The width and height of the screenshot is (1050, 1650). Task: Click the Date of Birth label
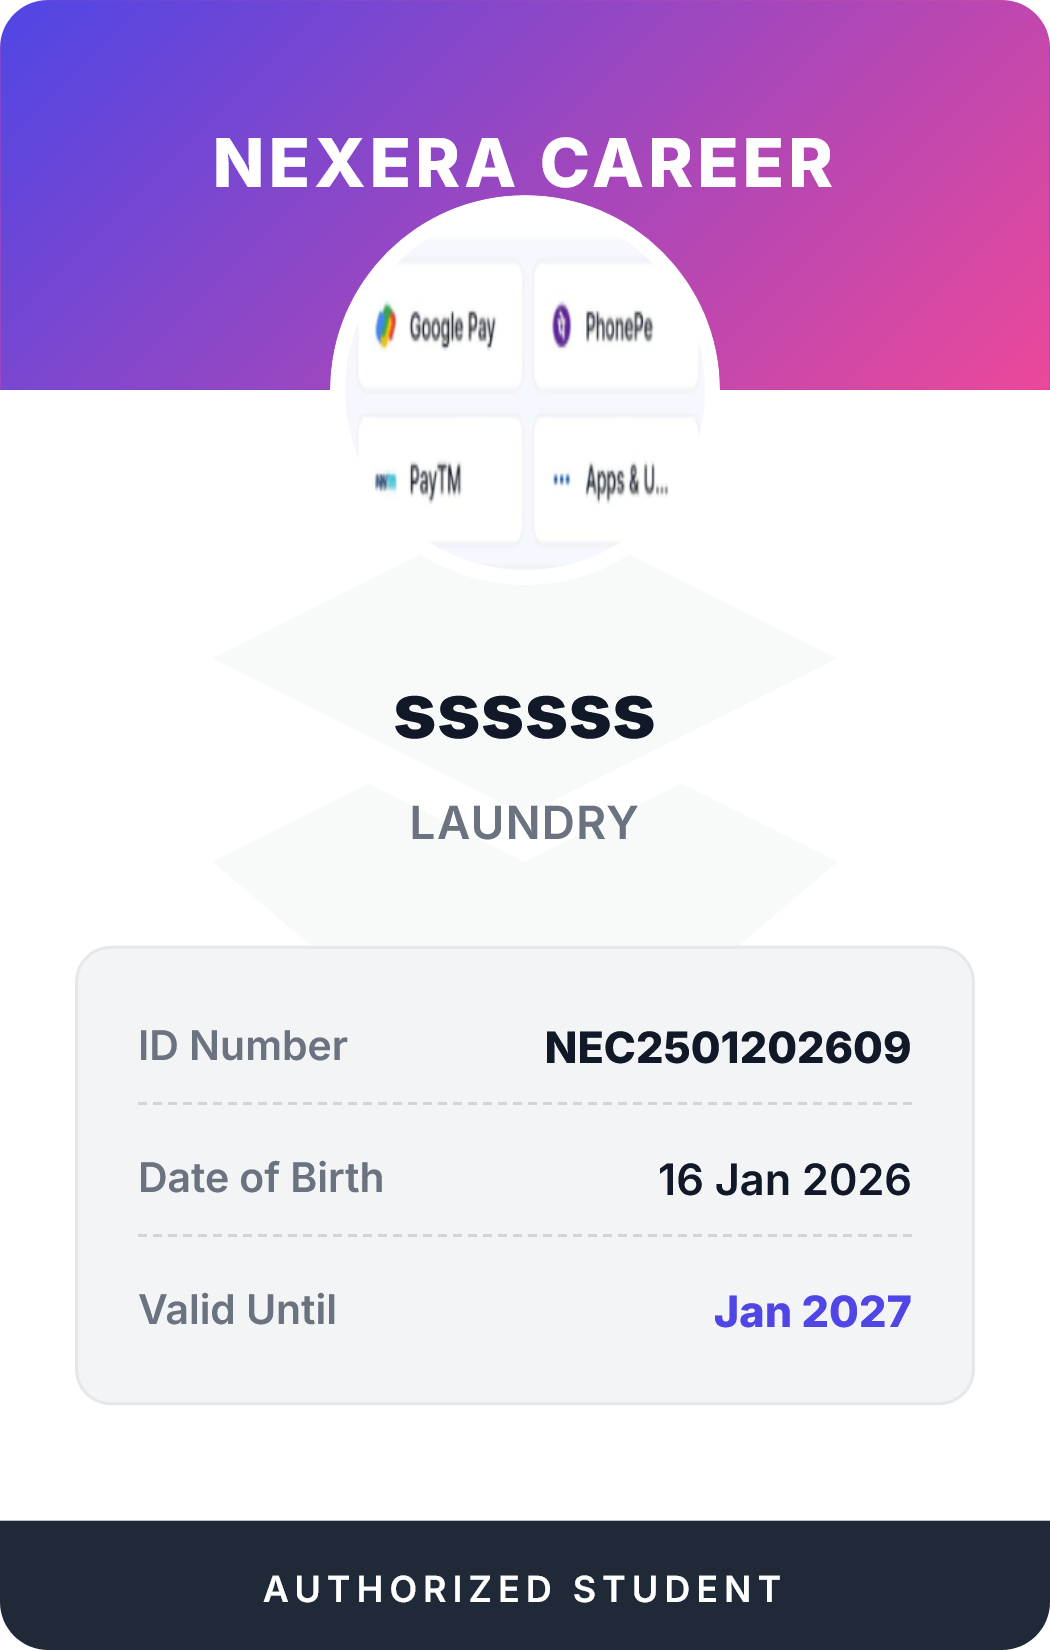[x=261, y=1178]
